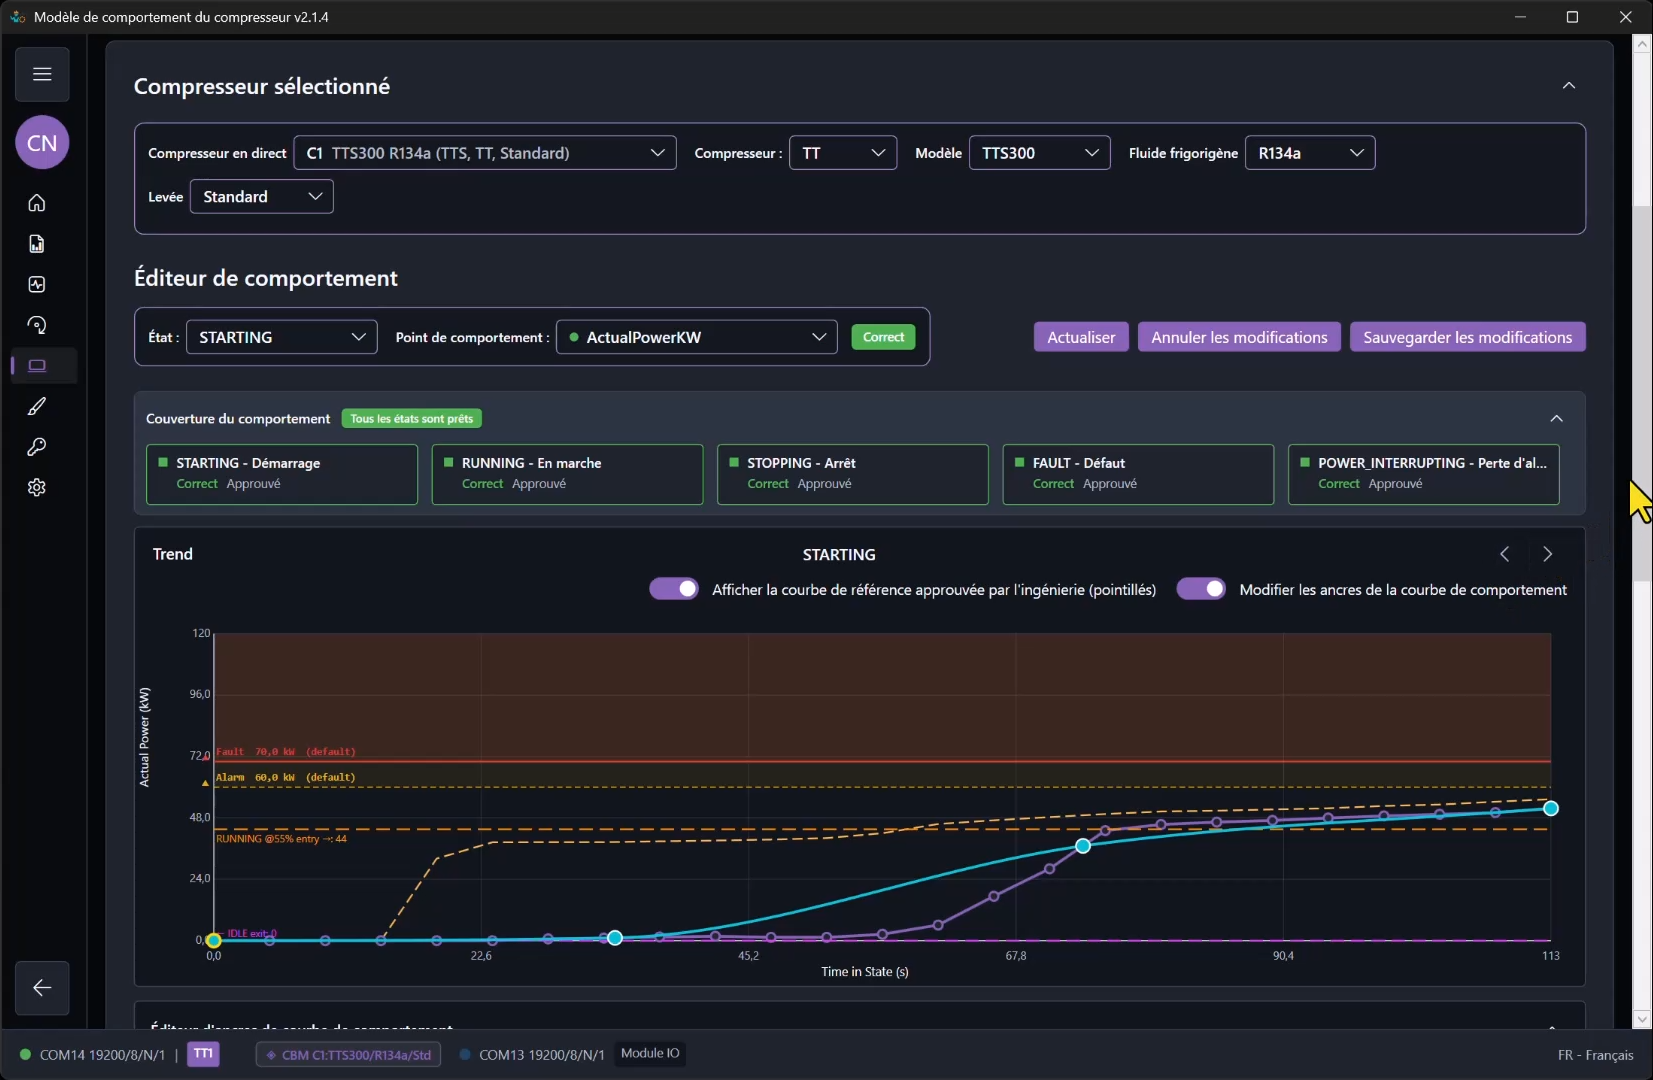
Task: Click the Actualiser button
Action: tap(1081, 337)
